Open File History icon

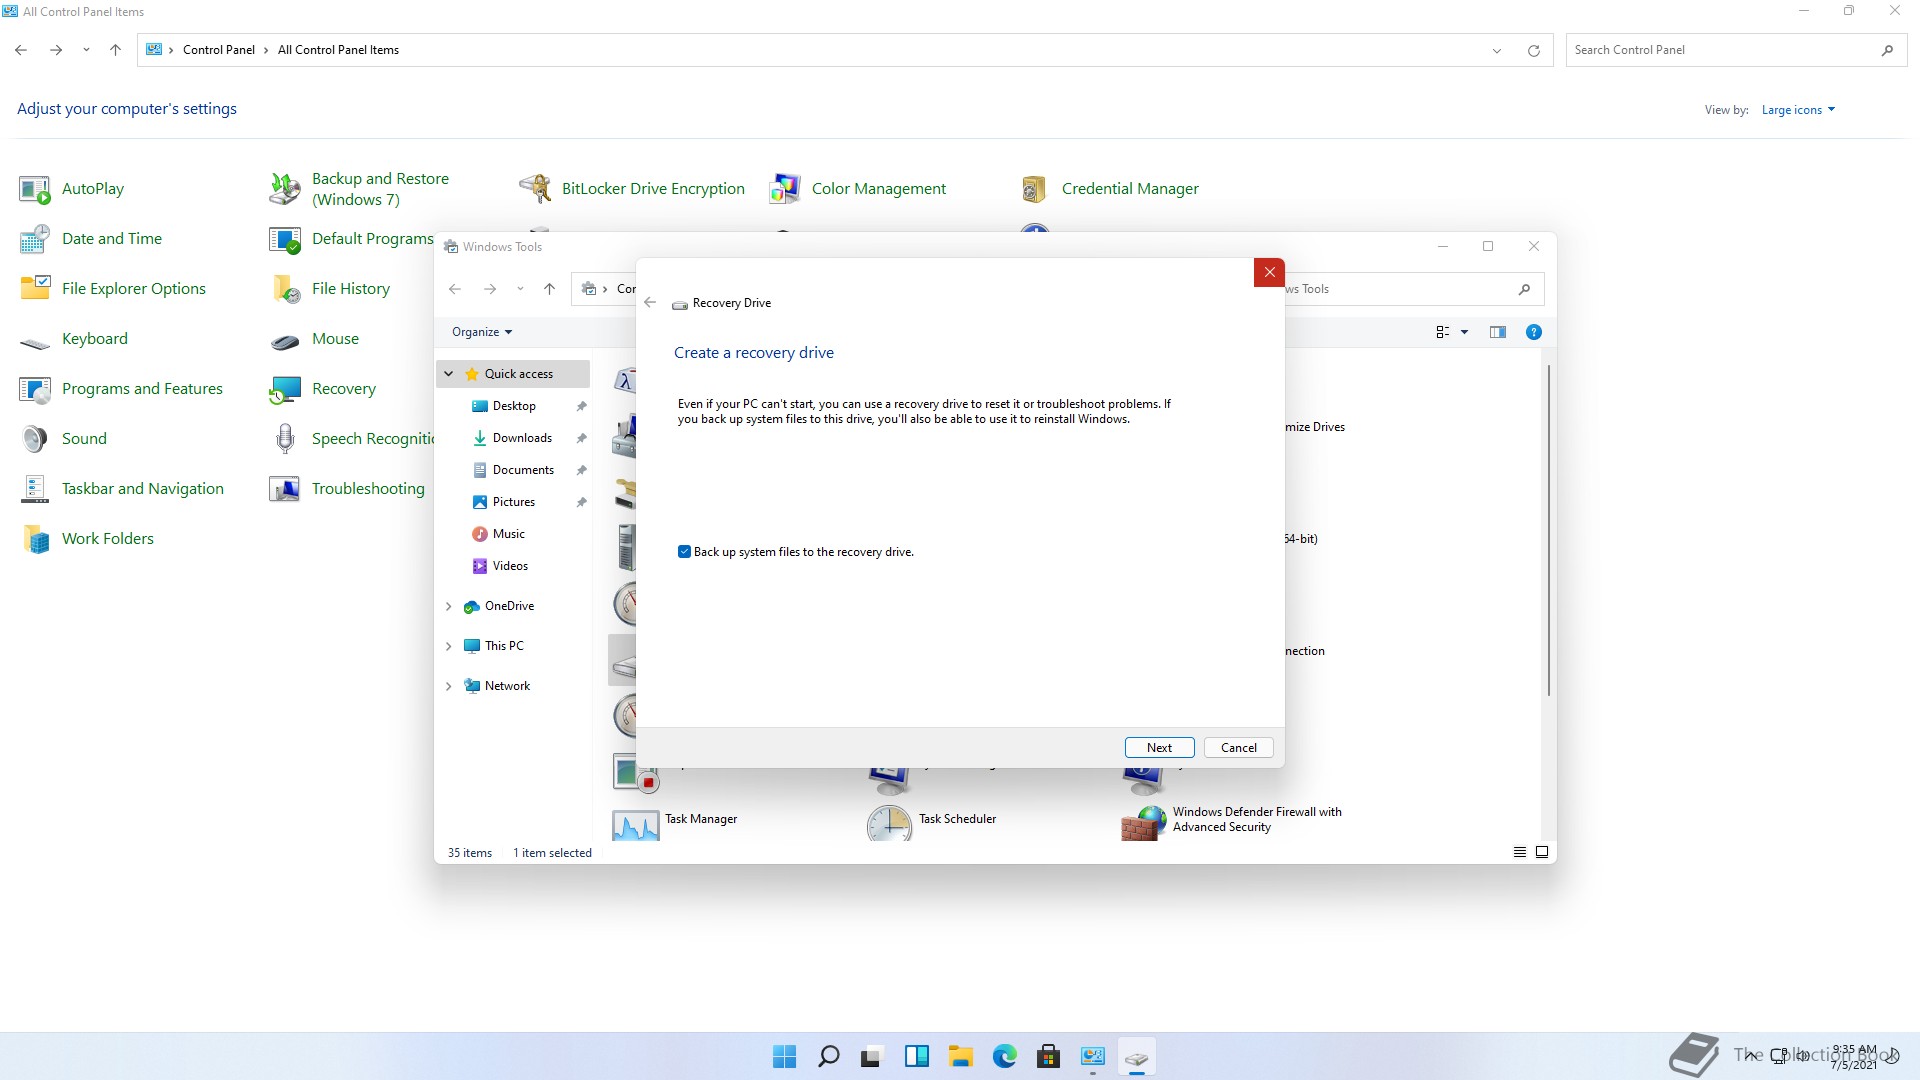pos(285,289)
